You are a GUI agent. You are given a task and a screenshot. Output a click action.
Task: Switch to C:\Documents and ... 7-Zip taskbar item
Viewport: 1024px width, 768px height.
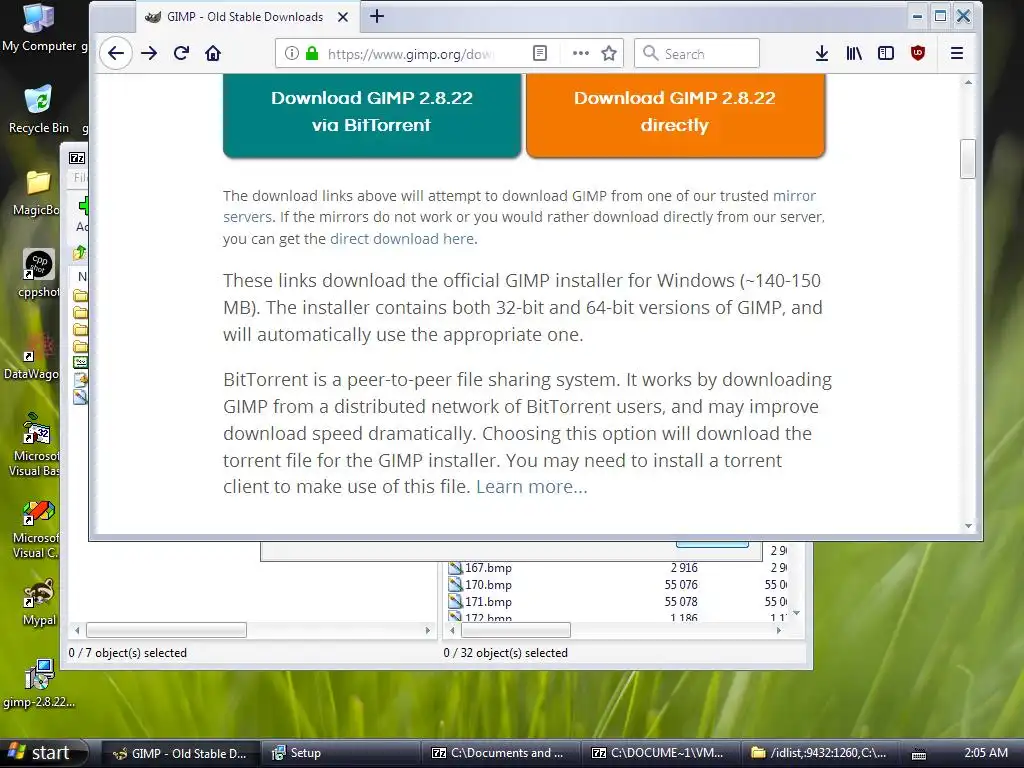point(500,754)
